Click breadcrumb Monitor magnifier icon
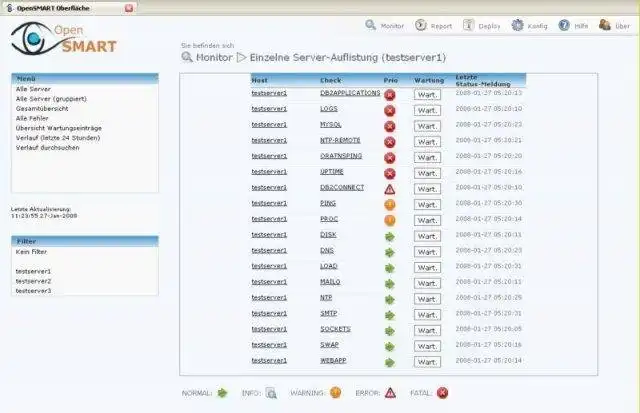The width and height of the screenshot is (640, 413). click(187, 57)
